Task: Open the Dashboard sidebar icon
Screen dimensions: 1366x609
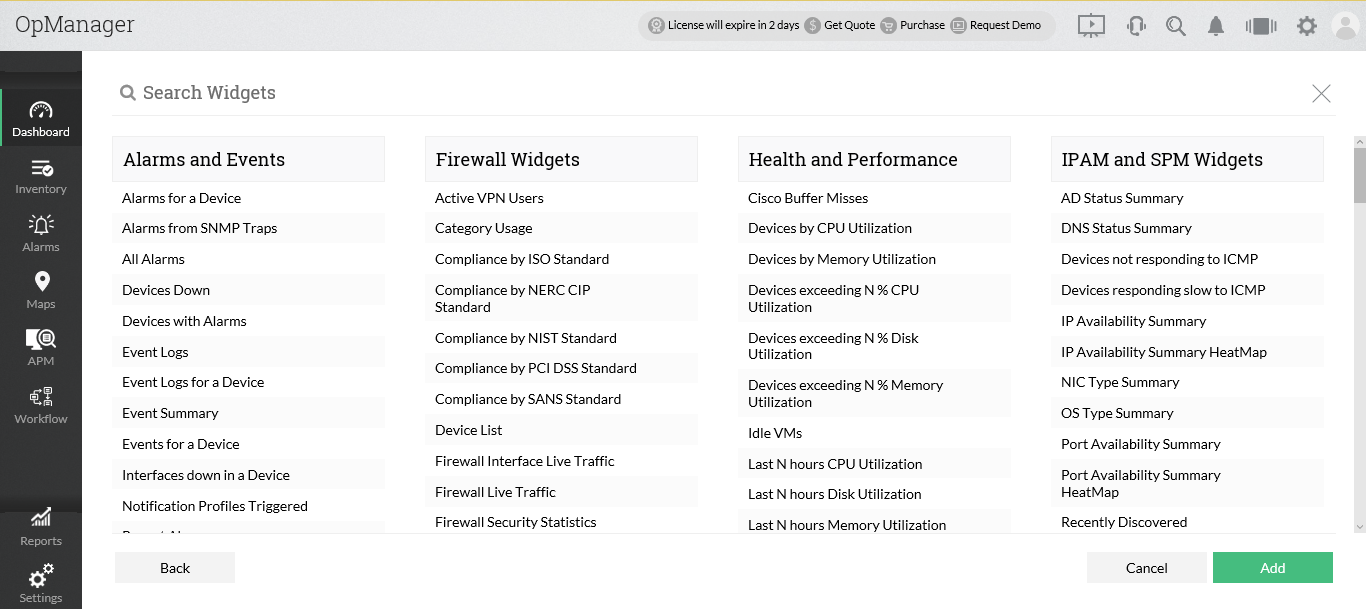Action: (41, 118)
